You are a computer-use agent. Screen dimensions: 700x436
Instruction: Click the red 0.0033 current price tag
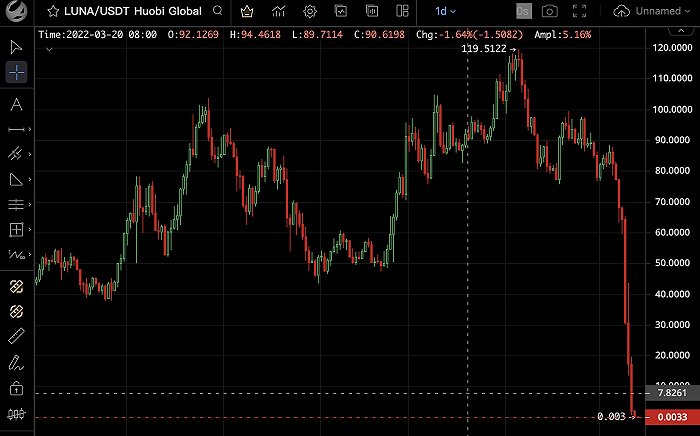pyautogui.click(x=672, y=417)
